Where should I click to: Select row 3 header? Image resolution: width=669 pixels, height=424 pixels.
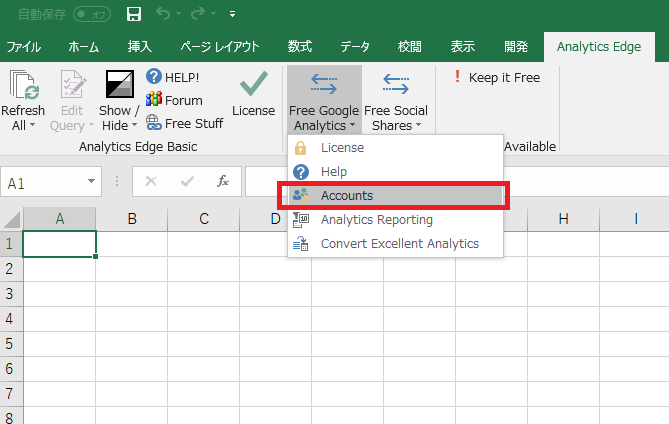pyautogui.click(x=11, y=294)
